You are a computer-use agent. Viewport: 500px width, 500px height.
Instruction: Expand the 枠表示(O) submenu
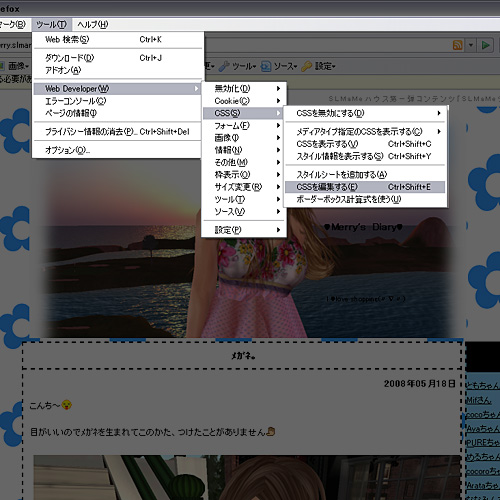pos(244,175)
